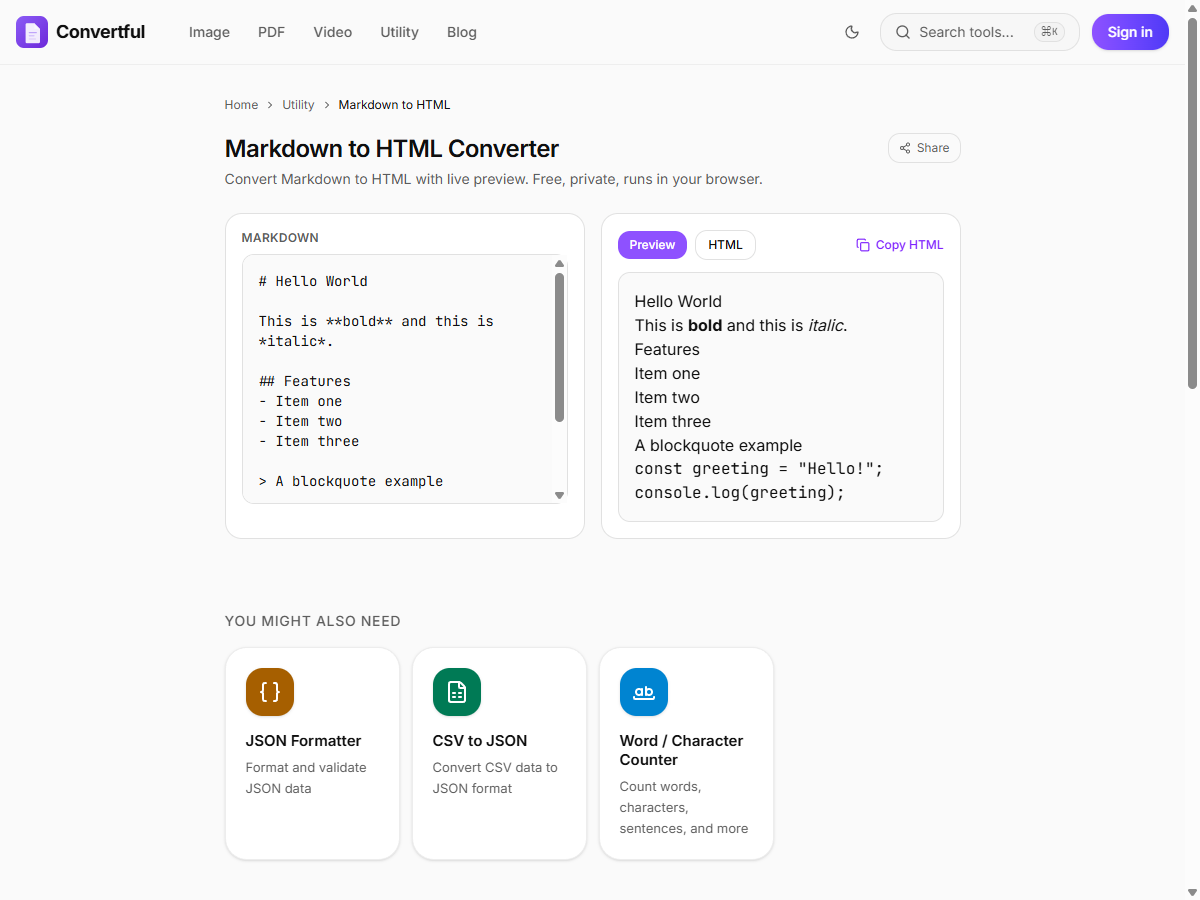This screenshot has height=900, width=1200.
Task: Open the PDF menu
Action: [271, 32]
